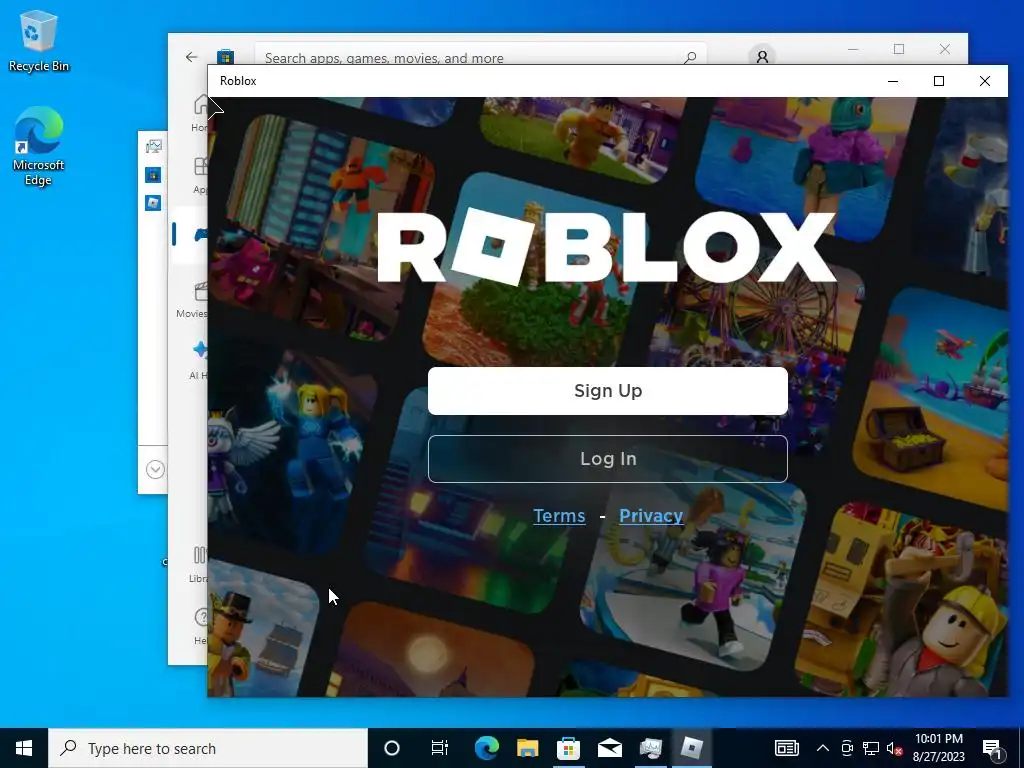This screenshot has width=1024, height=768.
Task: Select Gaming controller in Store sidebar
Action: pos(200,234)
